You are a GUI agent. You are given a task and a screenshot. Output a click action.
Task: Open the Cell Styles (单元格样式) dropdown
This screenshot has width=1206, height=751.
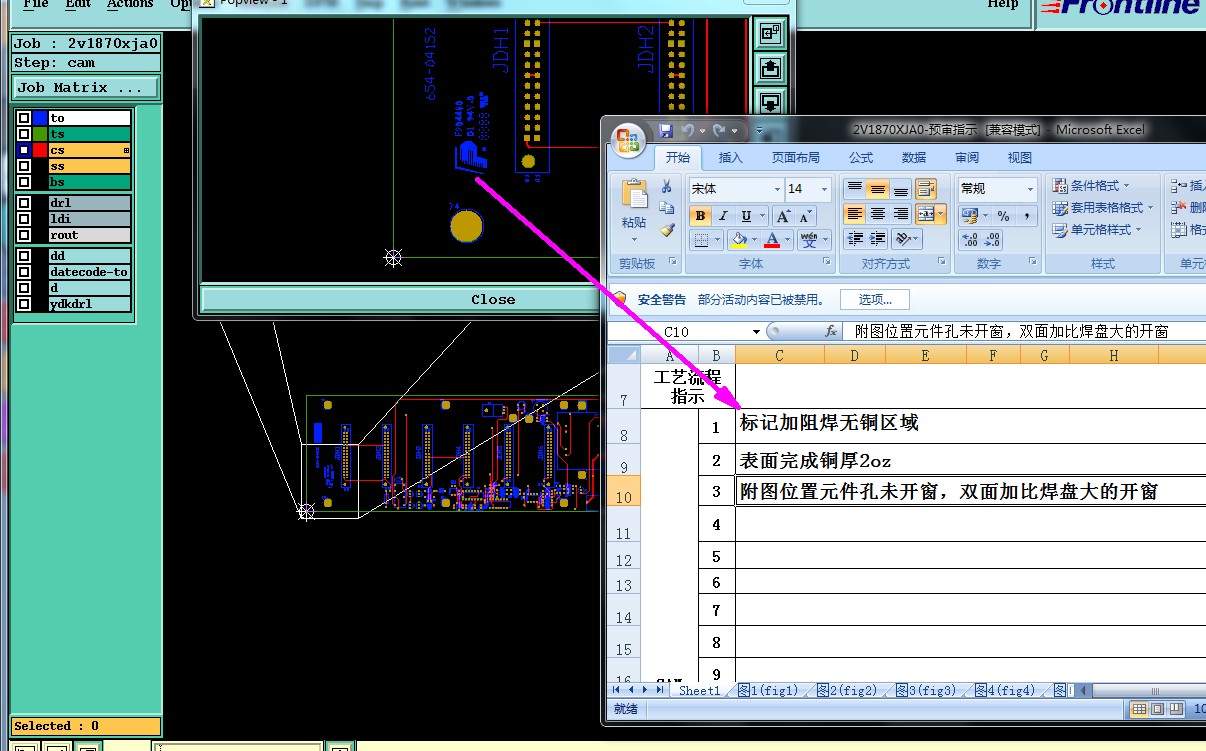click(x=1097, y=230)
